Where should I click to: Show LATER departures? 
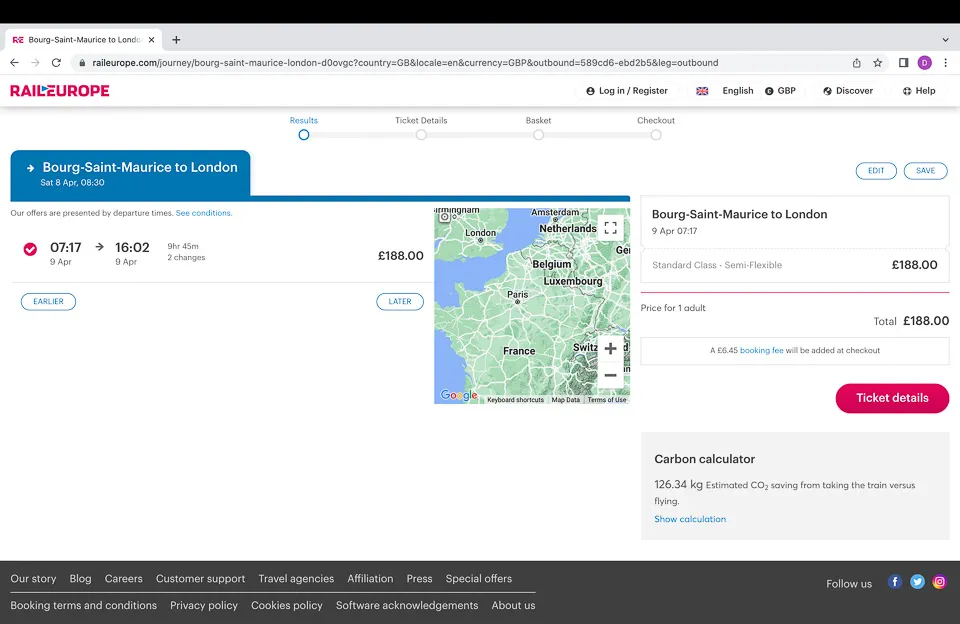(x=400, y=301)
